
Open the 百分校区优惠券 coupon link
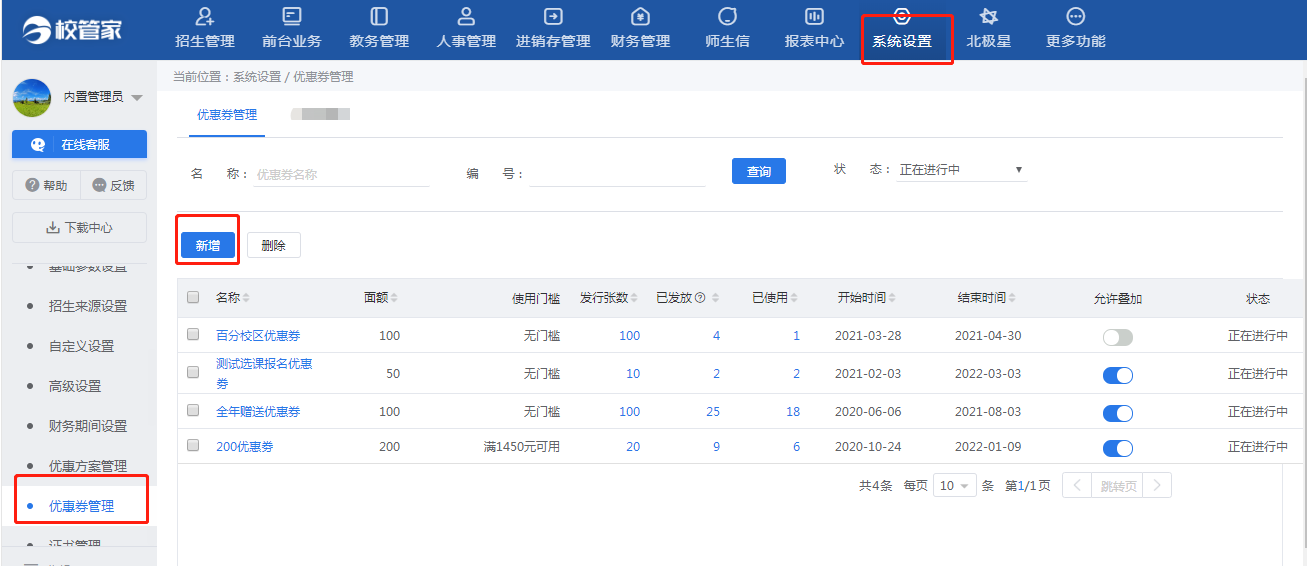pyautogui.click(x=258, y=336)
